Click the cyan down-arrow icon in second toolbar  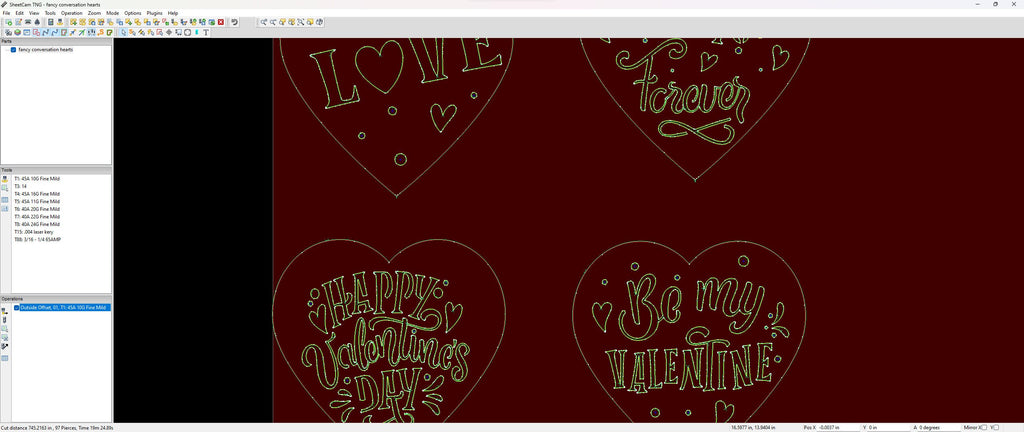(197, 32)
